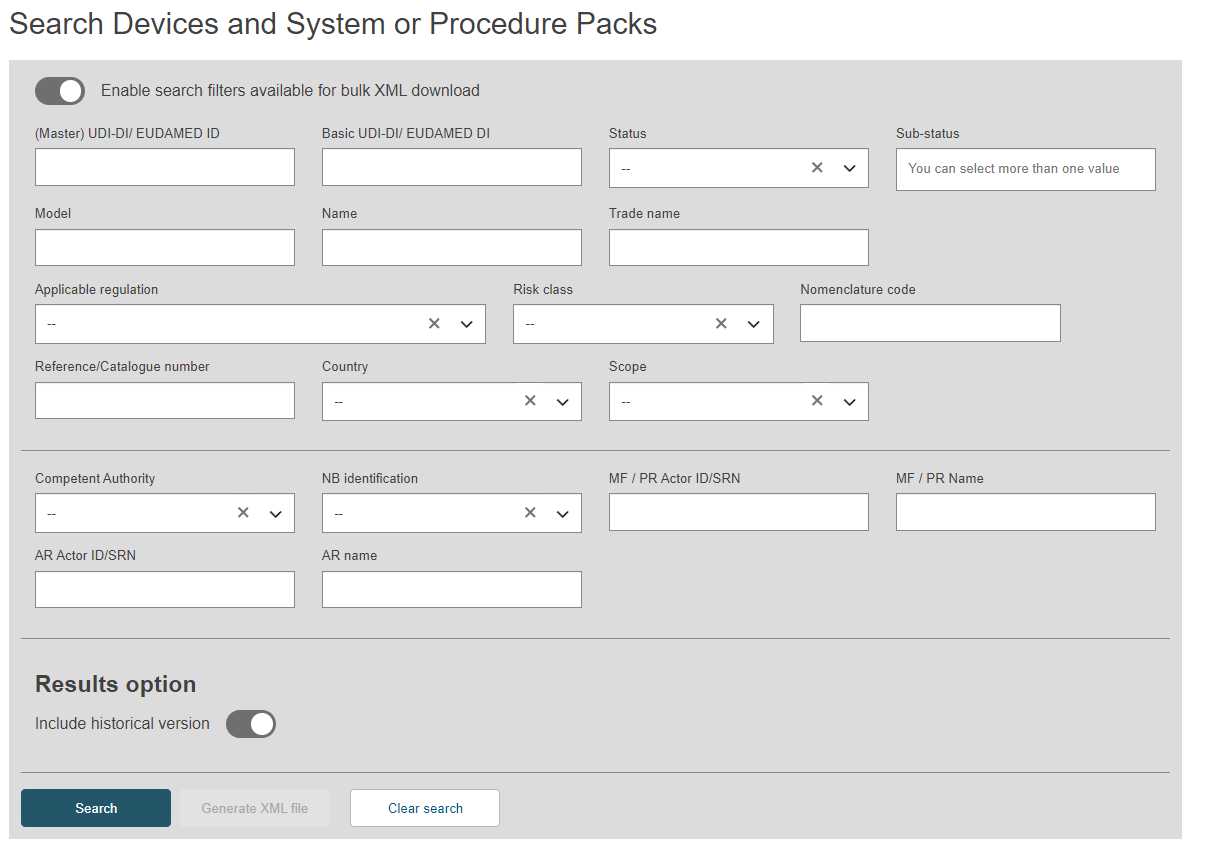This screenshot has width=1208, height=864.
Task: Open the Competent Authority dropdown arrow
Action: tap(275, 513)
